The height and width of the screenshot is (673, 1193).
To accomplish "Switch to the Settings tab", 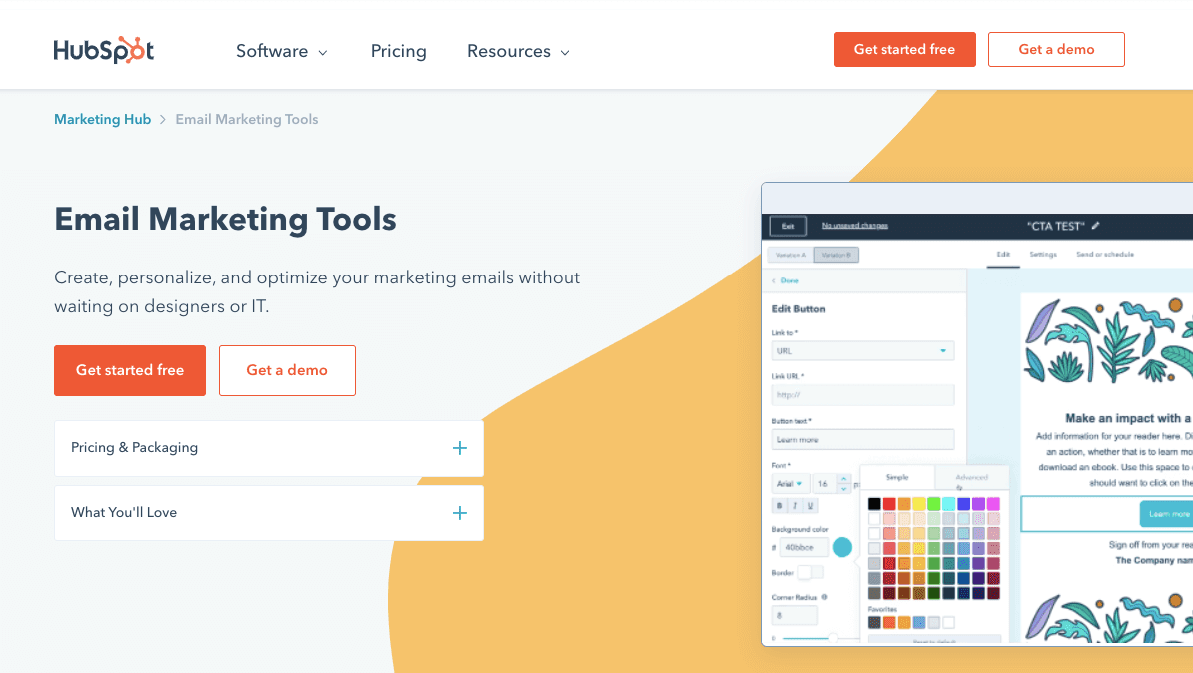I will (x=1043, y=255).
